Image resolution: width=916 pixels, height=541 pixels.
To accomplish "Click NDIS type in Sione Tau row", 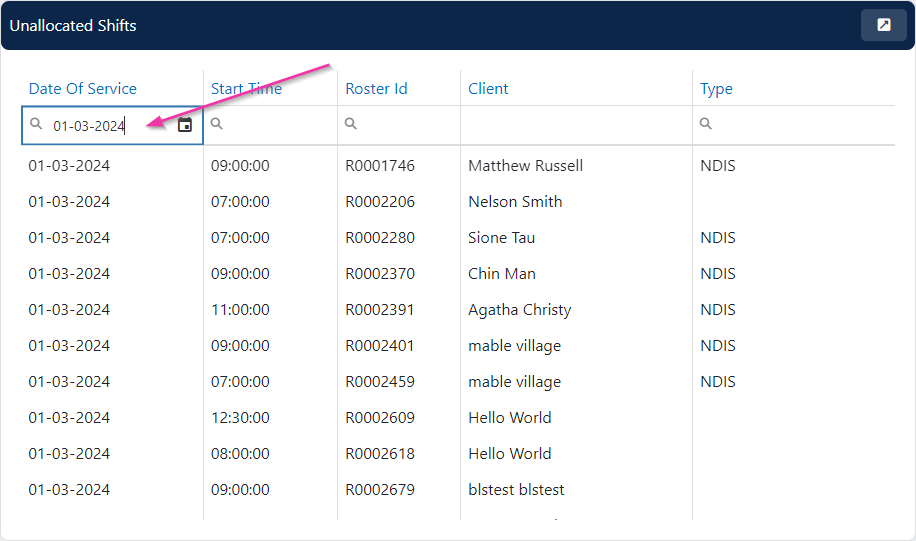I will tap(717, 238).
